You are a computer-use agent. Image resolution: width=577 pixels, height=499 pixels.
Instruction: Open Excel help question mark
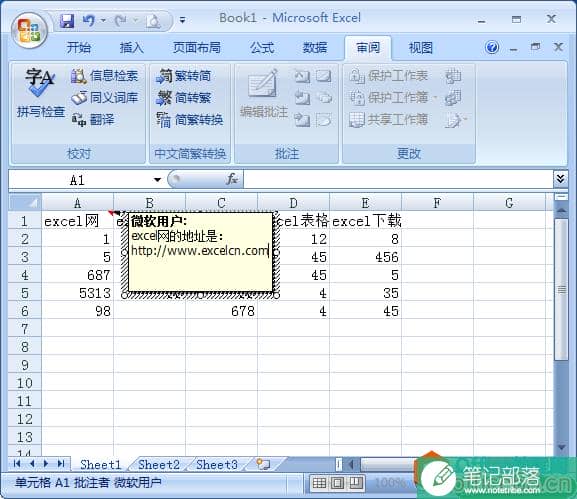[492, 47]
